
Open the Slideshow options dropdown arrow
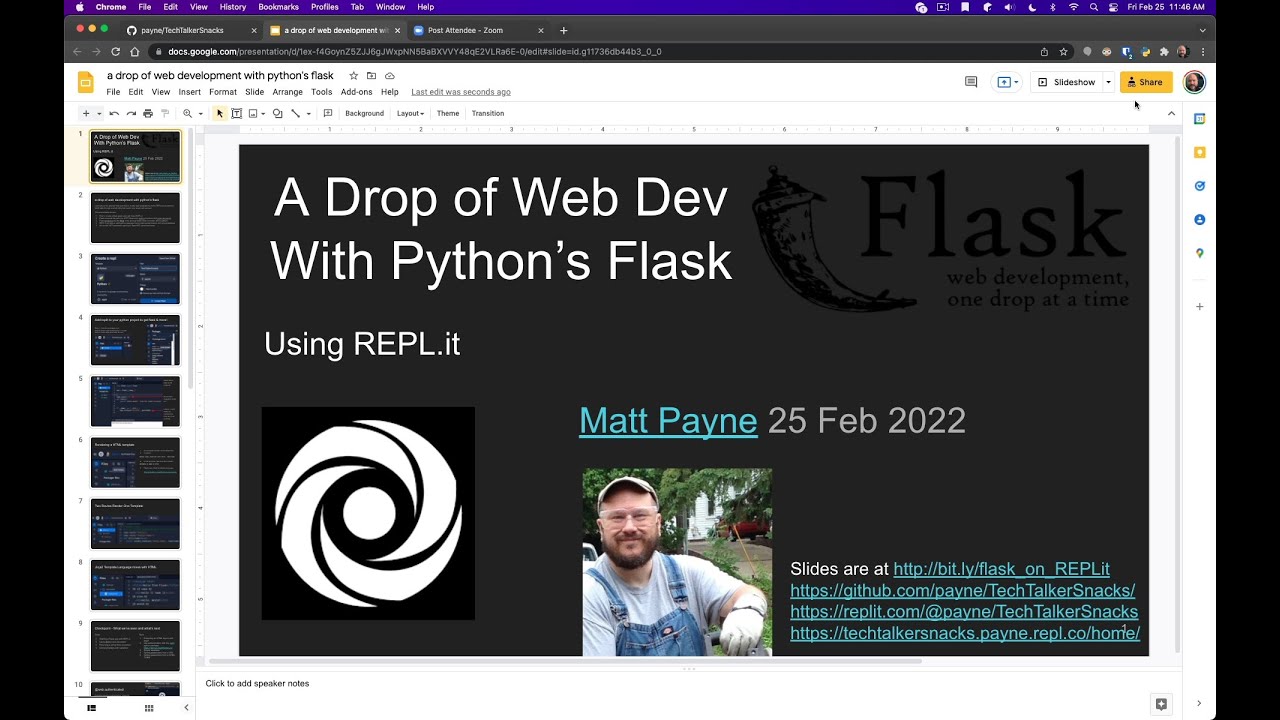tap(1108, 82)
